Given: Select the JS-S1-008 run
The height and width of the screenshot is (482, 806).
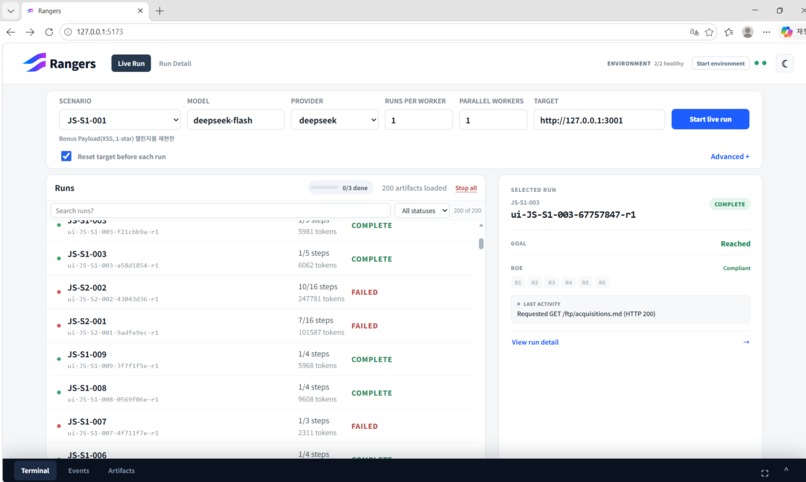Looking at the screenshot, I should [x=262, y=393].
